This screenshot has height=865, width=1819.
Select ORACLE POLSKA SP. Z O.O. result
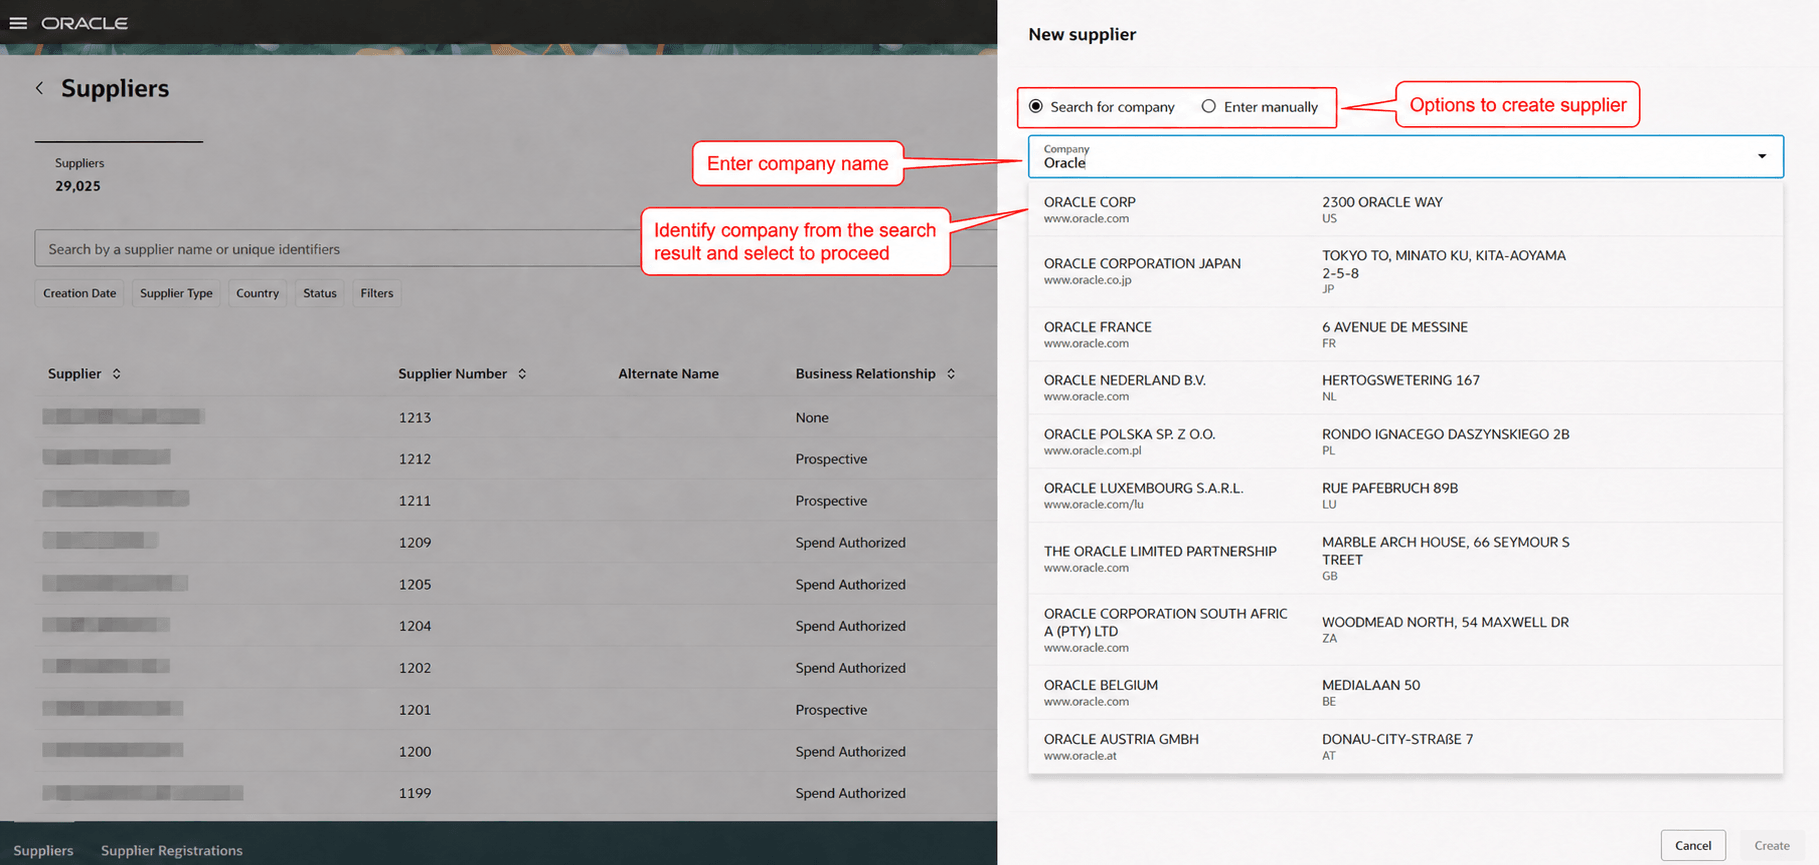coord(1405,441)
